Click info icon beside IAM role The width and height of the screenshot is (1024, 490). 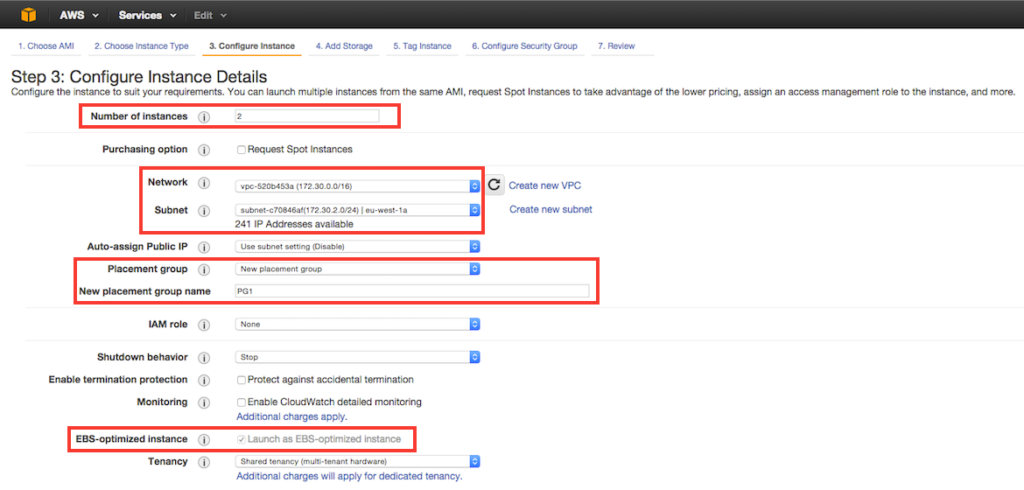pos(204,325)
